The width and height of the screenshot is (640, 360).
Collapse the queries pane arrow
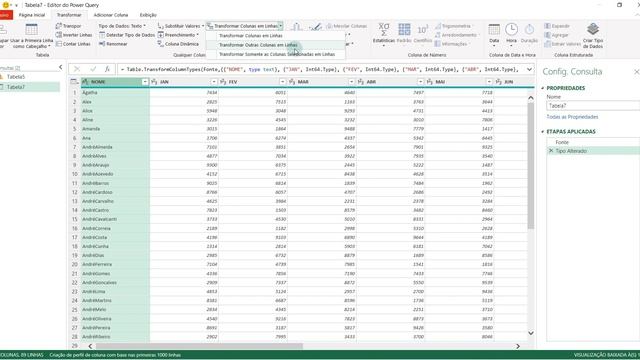coord(60,67)
